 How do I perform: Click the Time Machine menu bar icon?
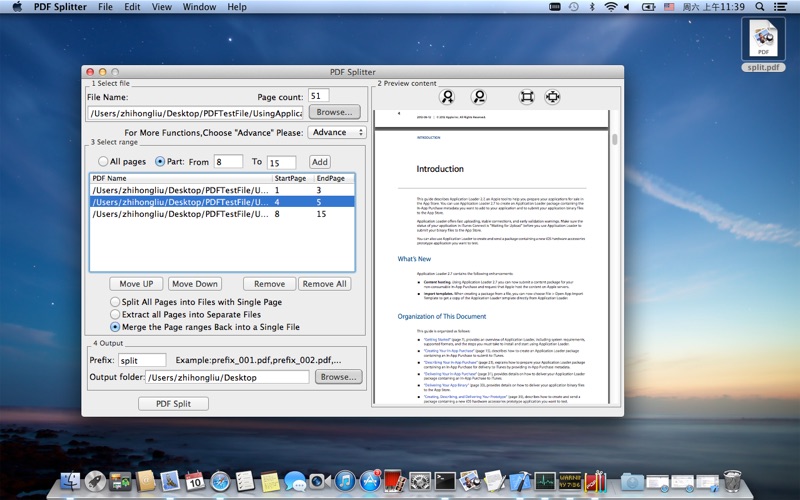[x=574, y=7]
